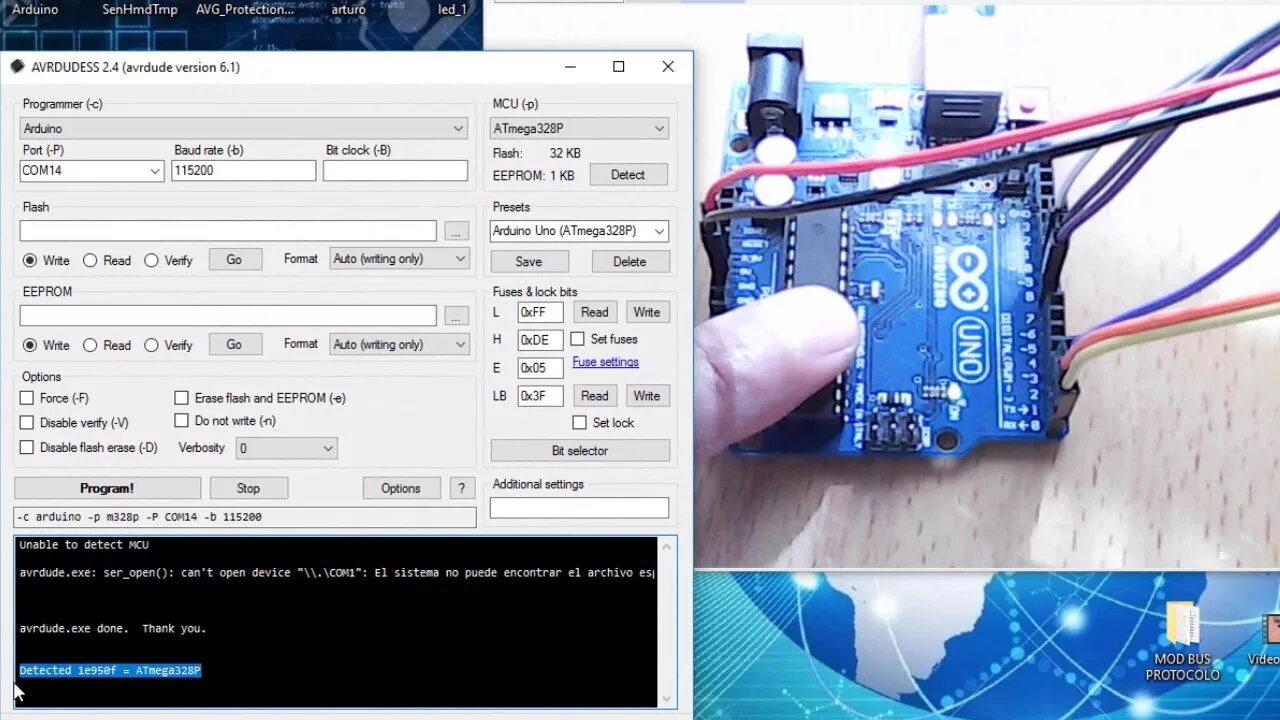Enable Disable flash erase (-D) checkbox
This screenshot has width=1280, height=720.
pyautogui.click(x=27, y=448)
